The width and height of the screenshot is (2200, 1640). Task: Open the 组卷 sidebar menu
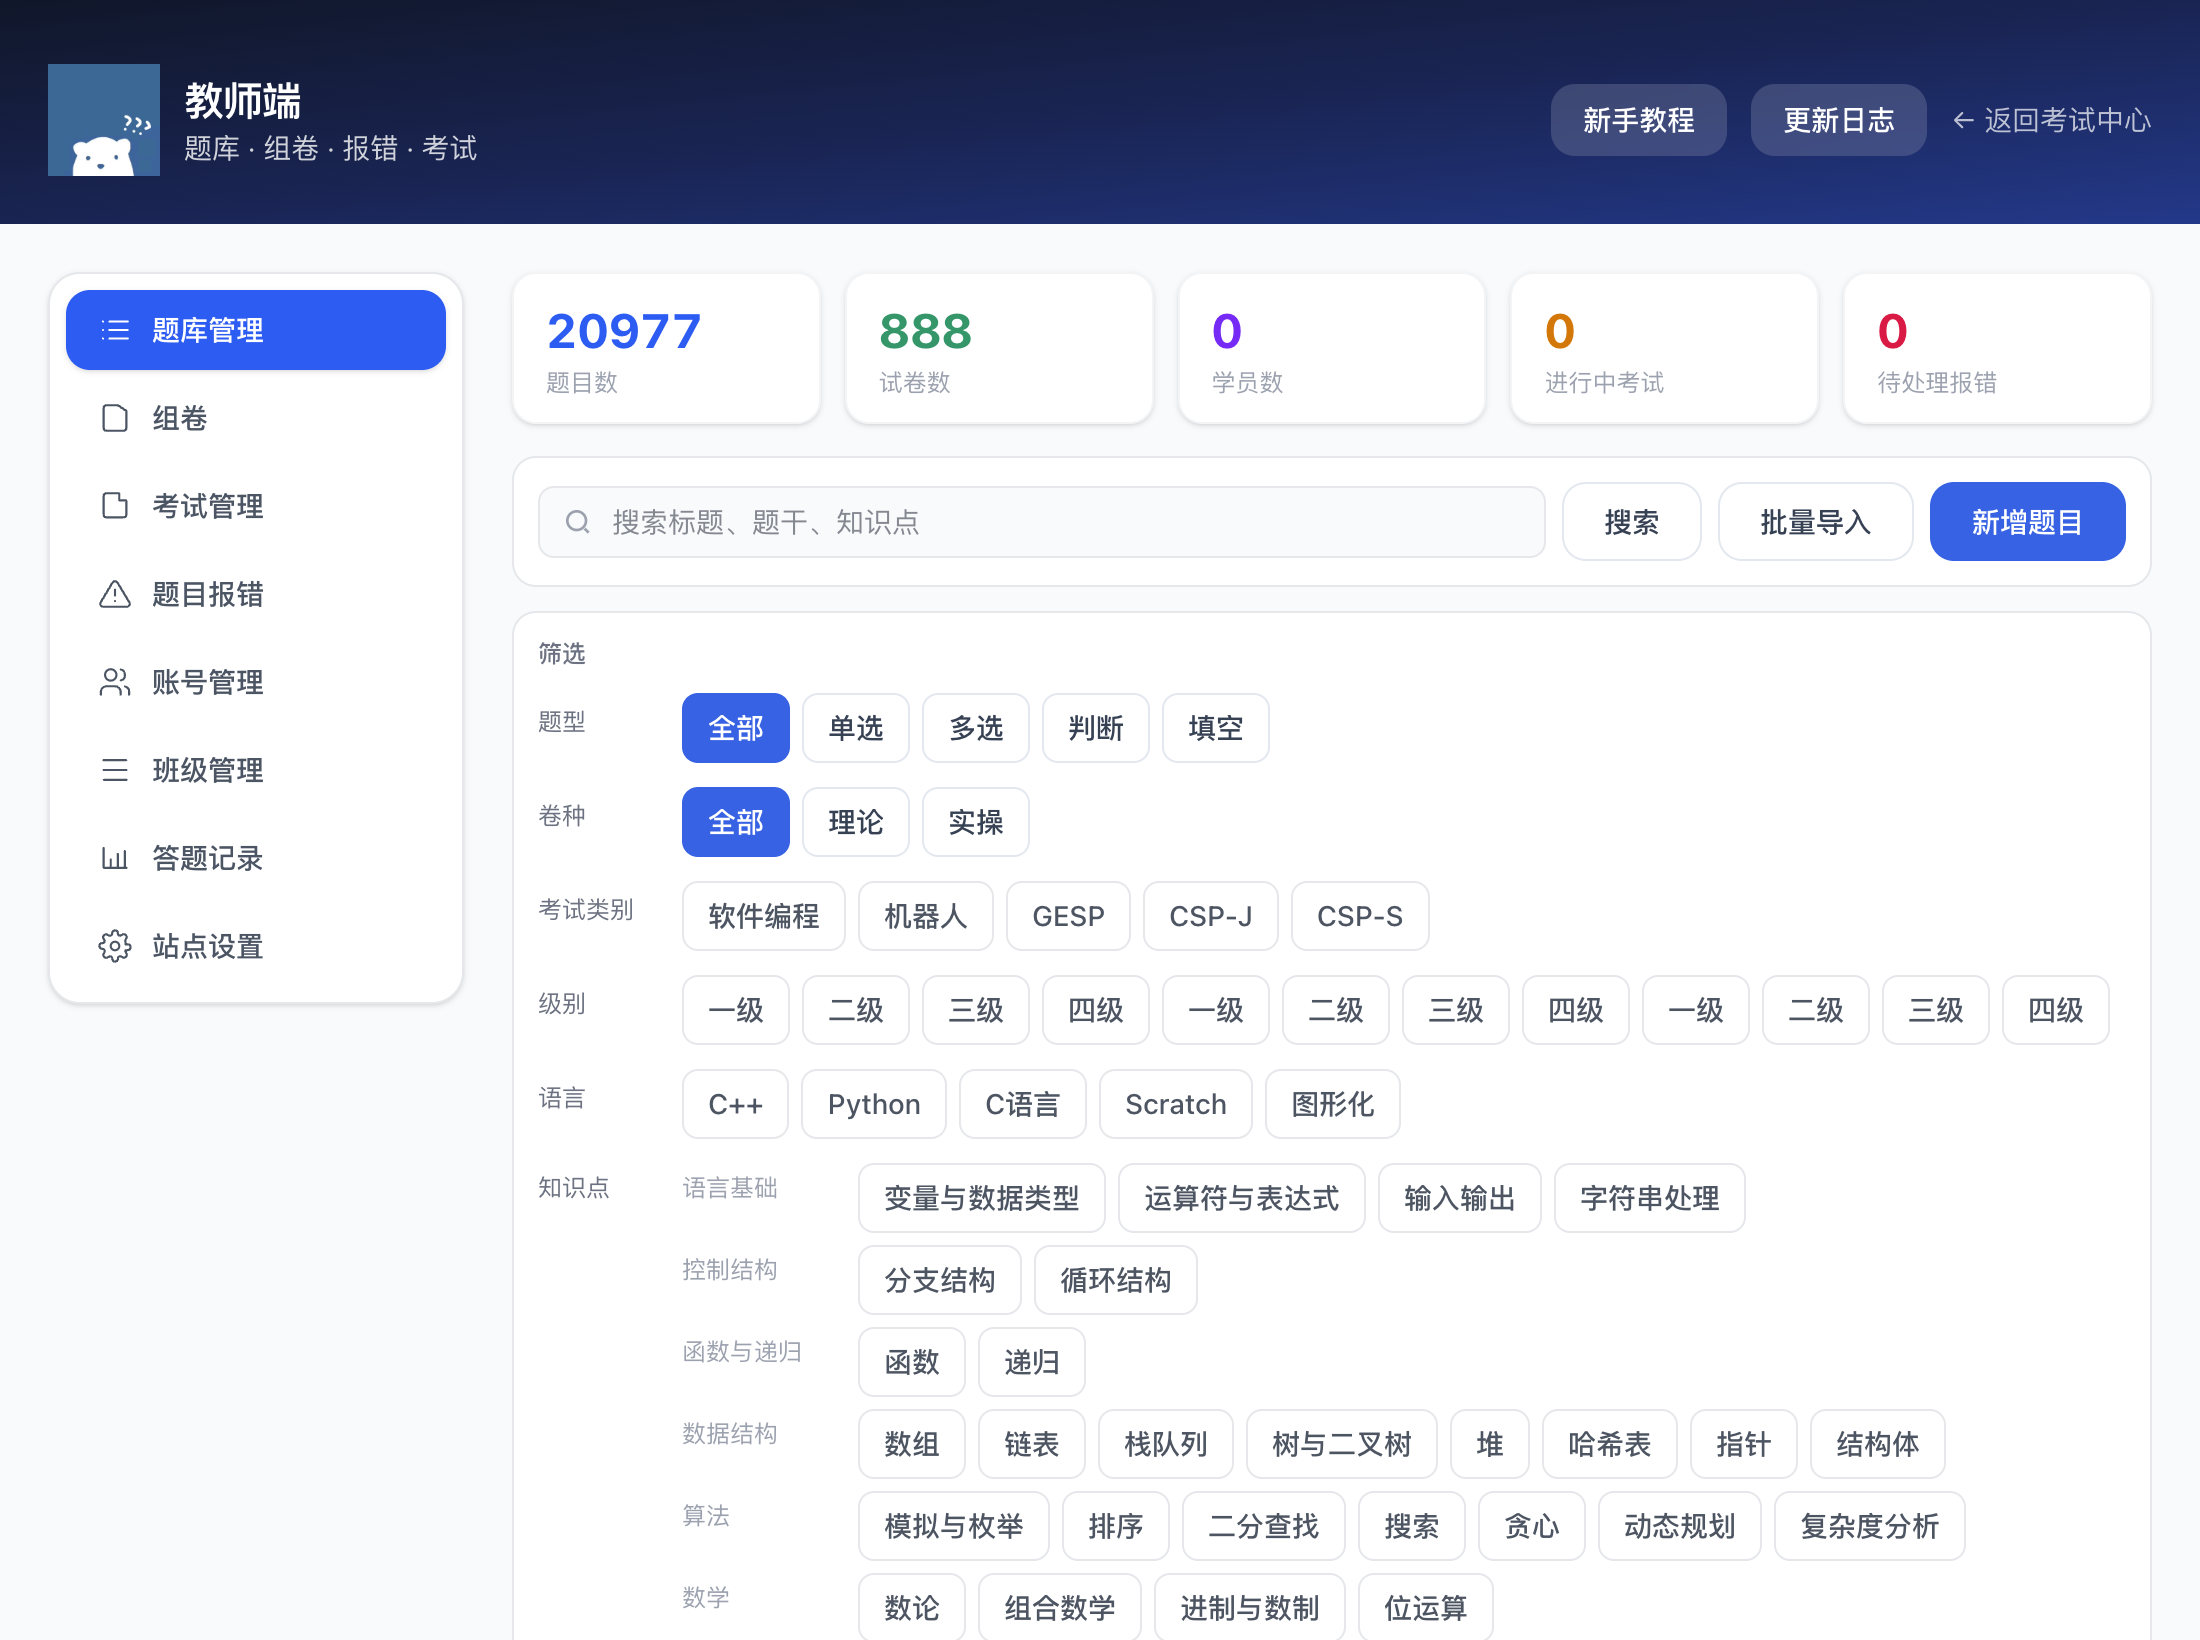256,418
